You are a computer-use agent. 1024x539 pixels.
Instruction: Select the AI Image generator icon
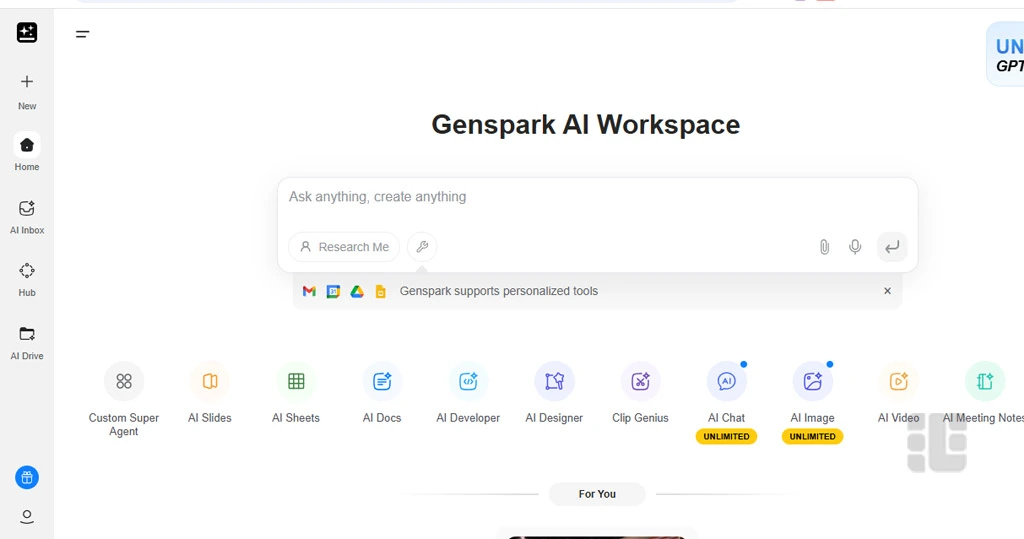coord(812,381)
